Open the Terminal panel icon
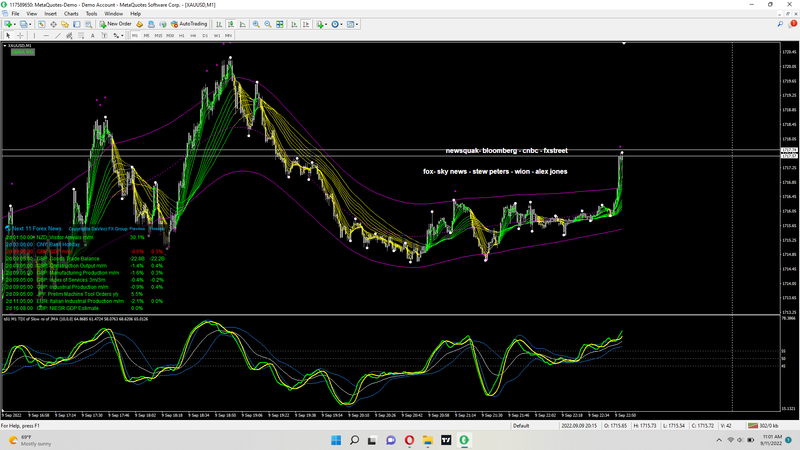The image size is (800, 450). click(77, 24)
